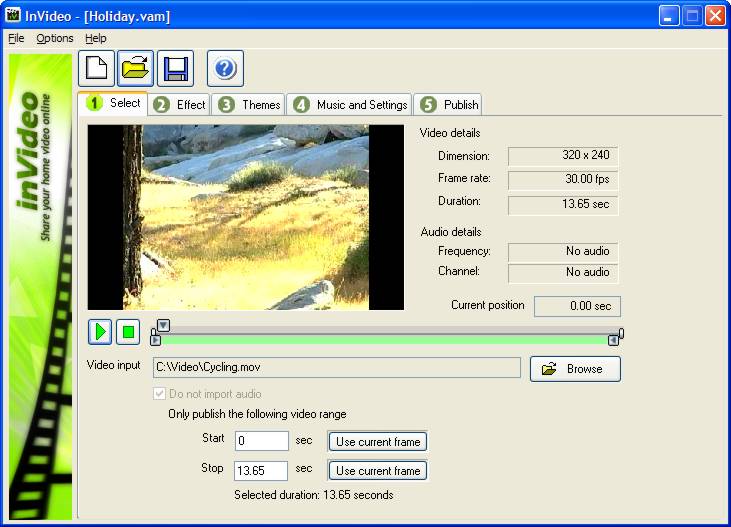Viewport: 731px width, 527px height.
Task: Go to the Music and Settings tab
Action: tap(351, 104)
